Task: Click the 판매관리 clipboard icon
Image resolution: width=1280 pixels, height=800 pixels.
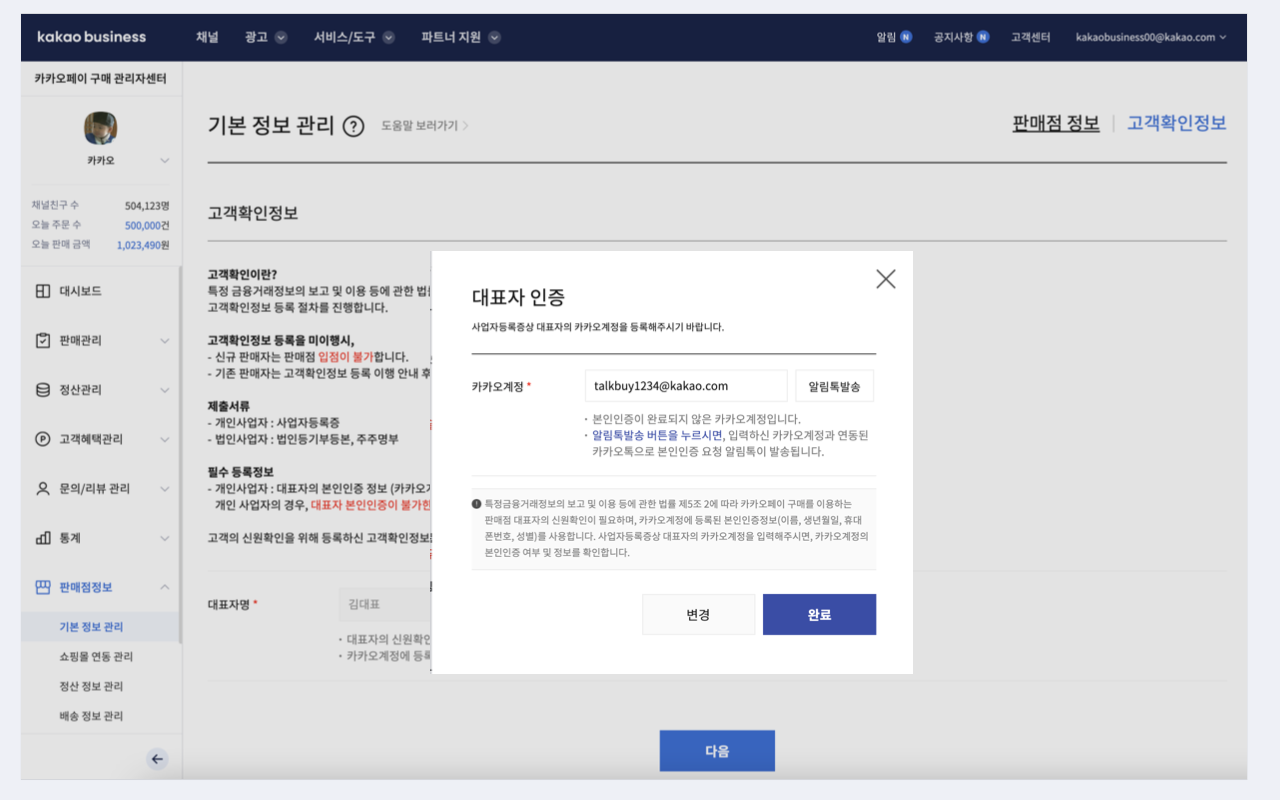Action: click(x=42, y=340)
